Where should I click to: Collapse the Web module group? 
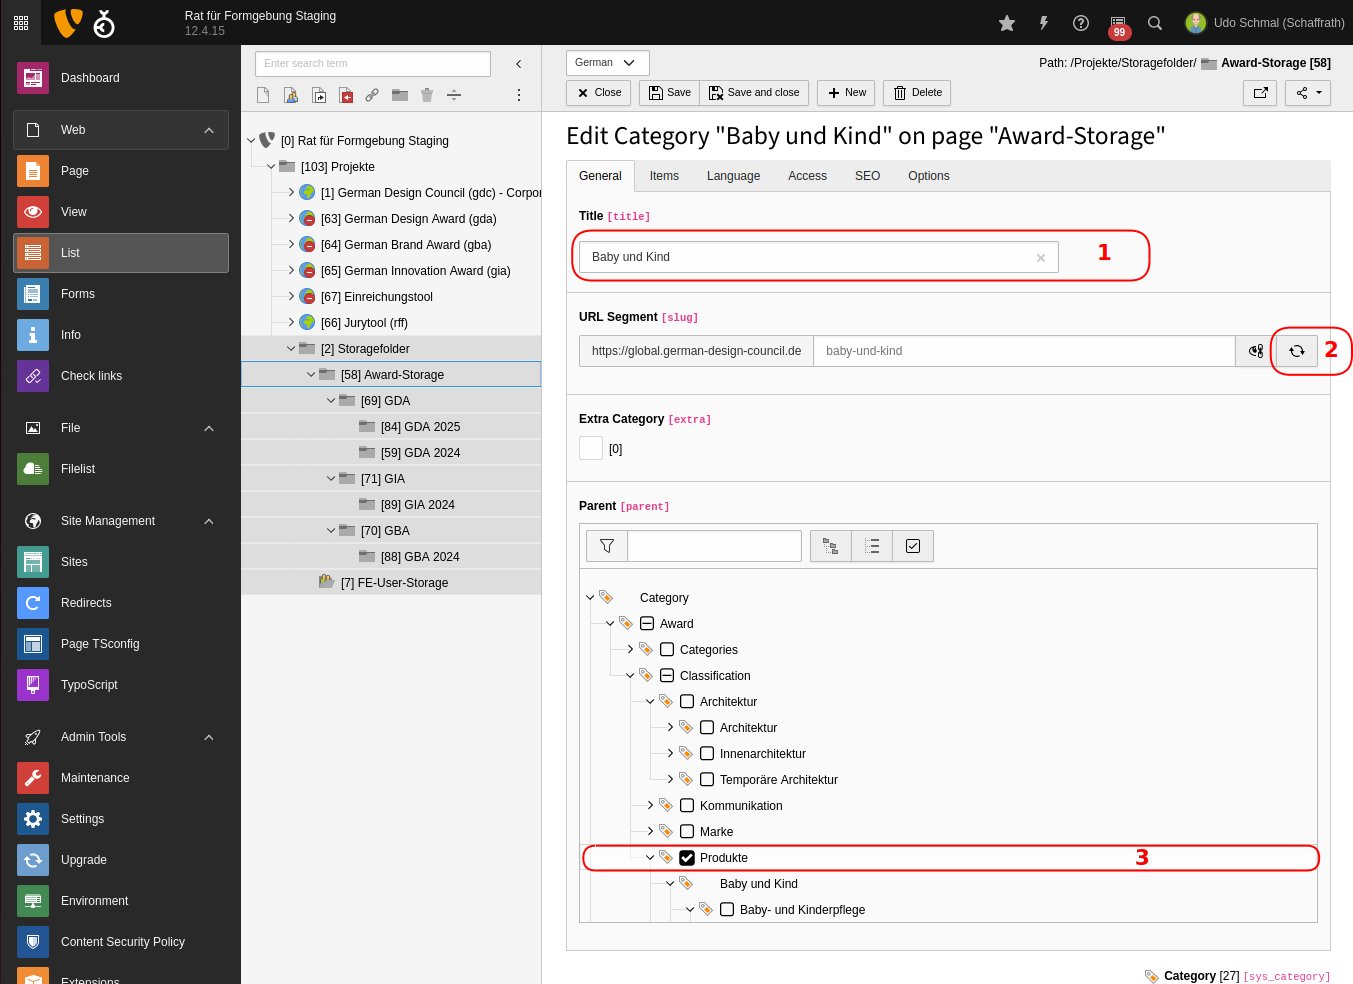209,130
